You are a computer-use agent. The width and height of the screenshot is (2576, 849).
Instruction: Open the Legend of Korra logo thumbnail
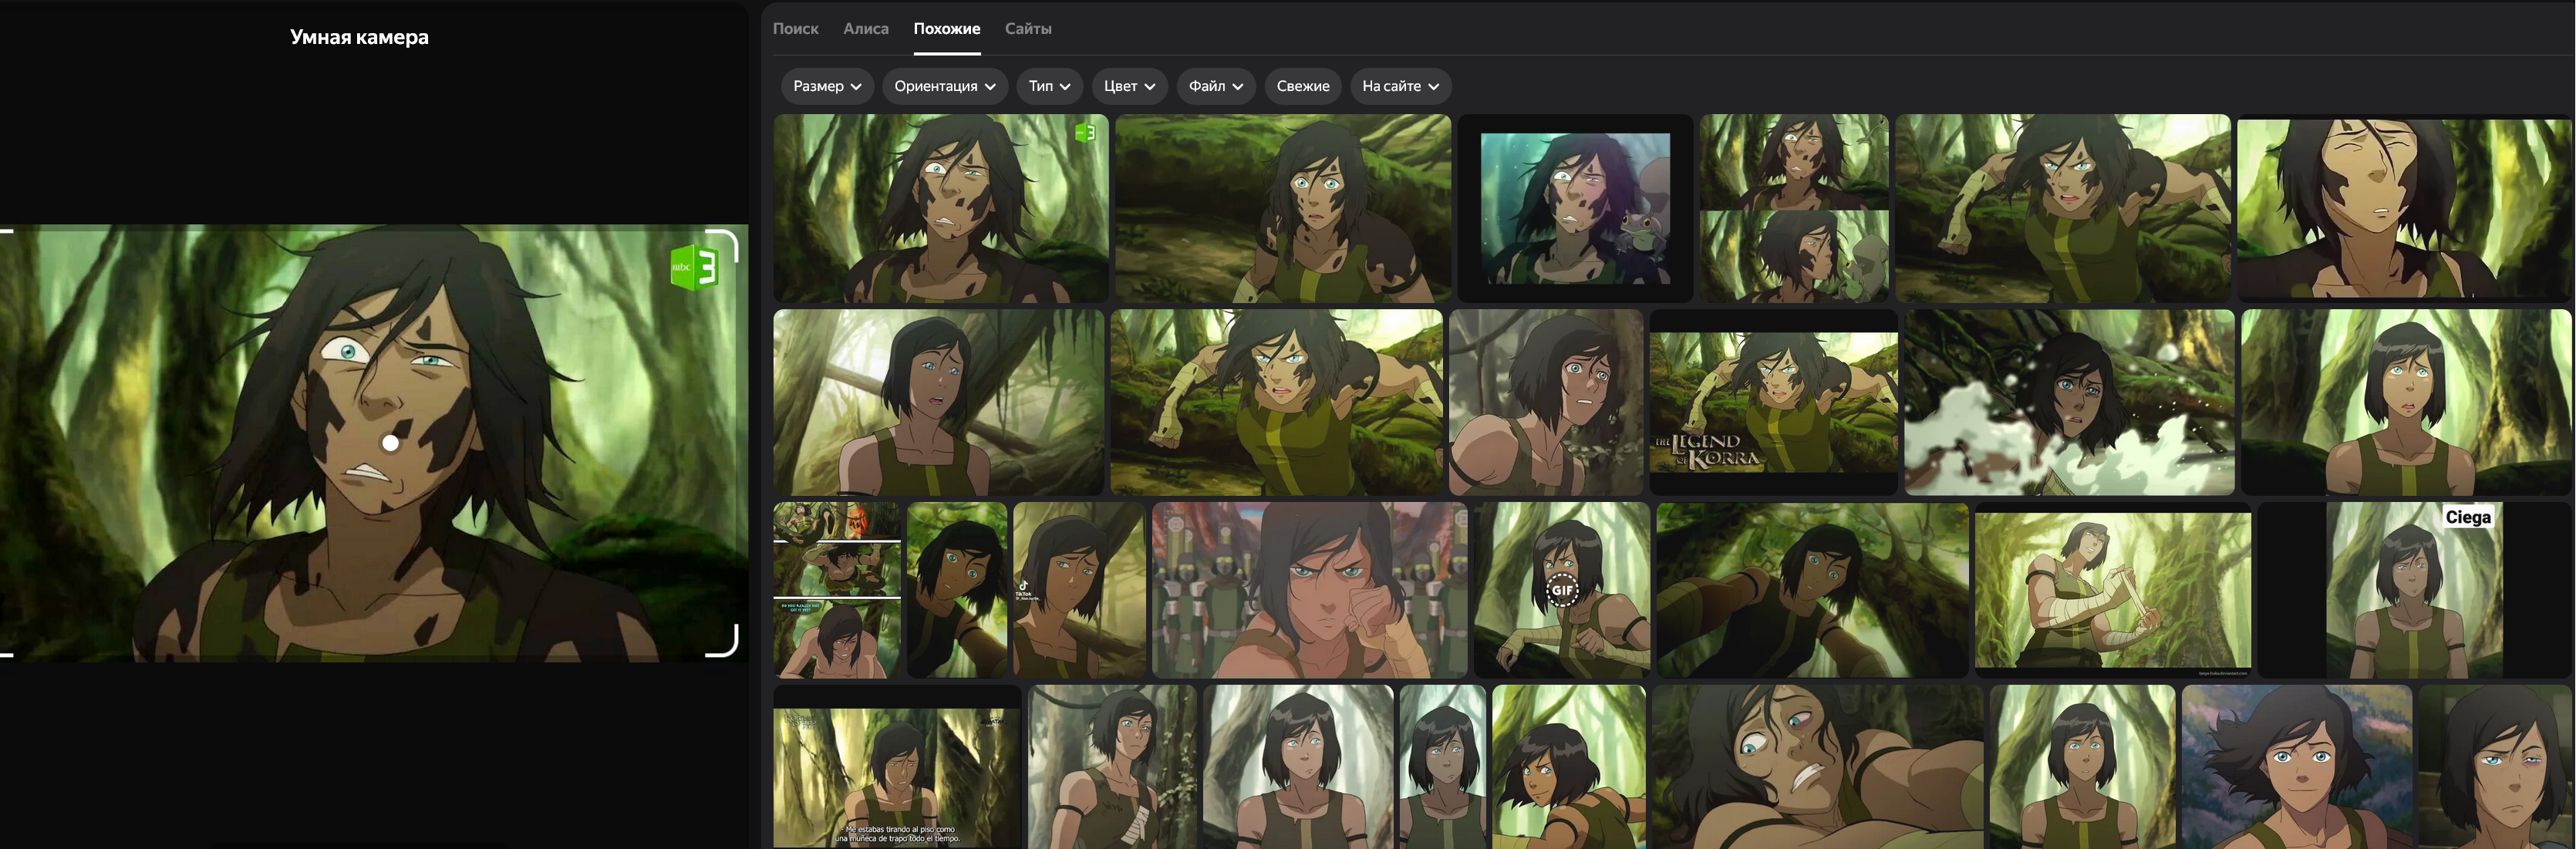pos(1772,403)
